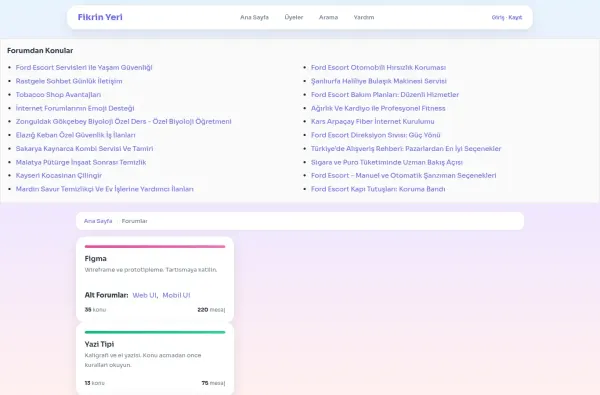Image resolution: width=600 pixels, height=395 pixels.
Task: Open topic Zonguldak Gökçebey Biyoloji Özel Ders
Action: (124, 121)
